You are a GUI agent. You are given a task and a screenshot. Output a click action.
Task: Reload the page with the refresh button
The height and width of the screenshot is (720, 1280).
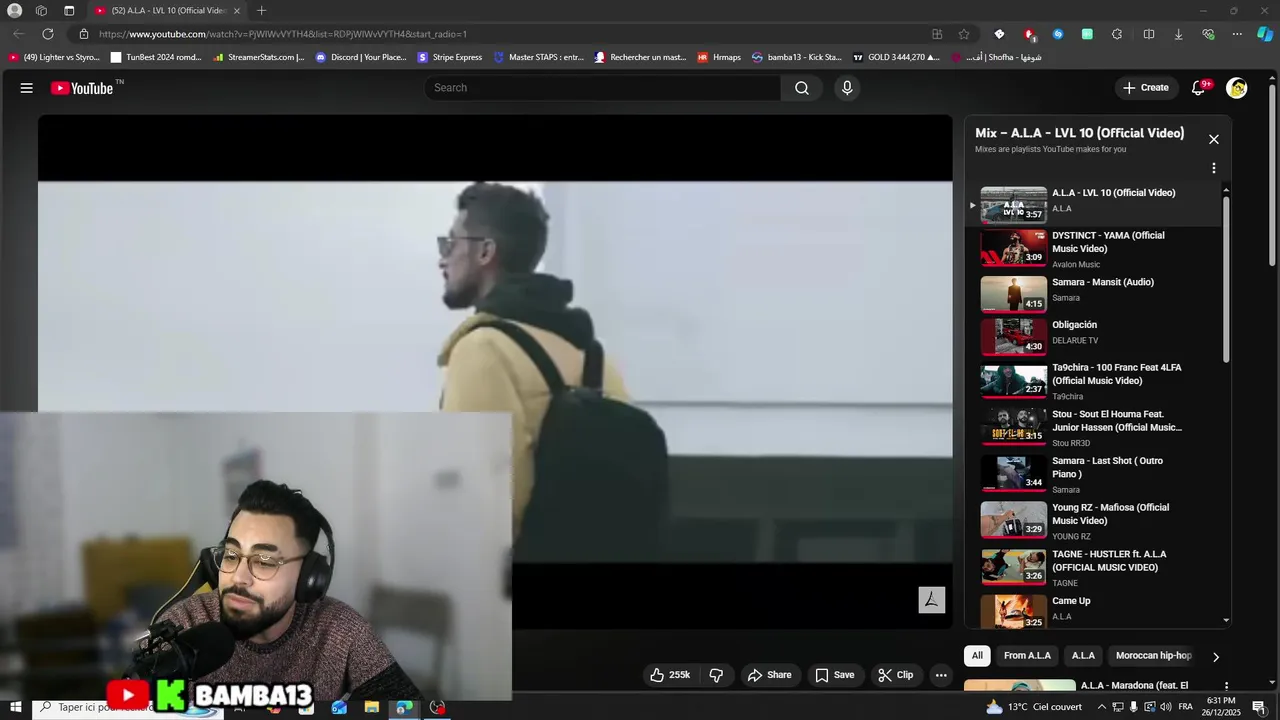tap(48, 34)
